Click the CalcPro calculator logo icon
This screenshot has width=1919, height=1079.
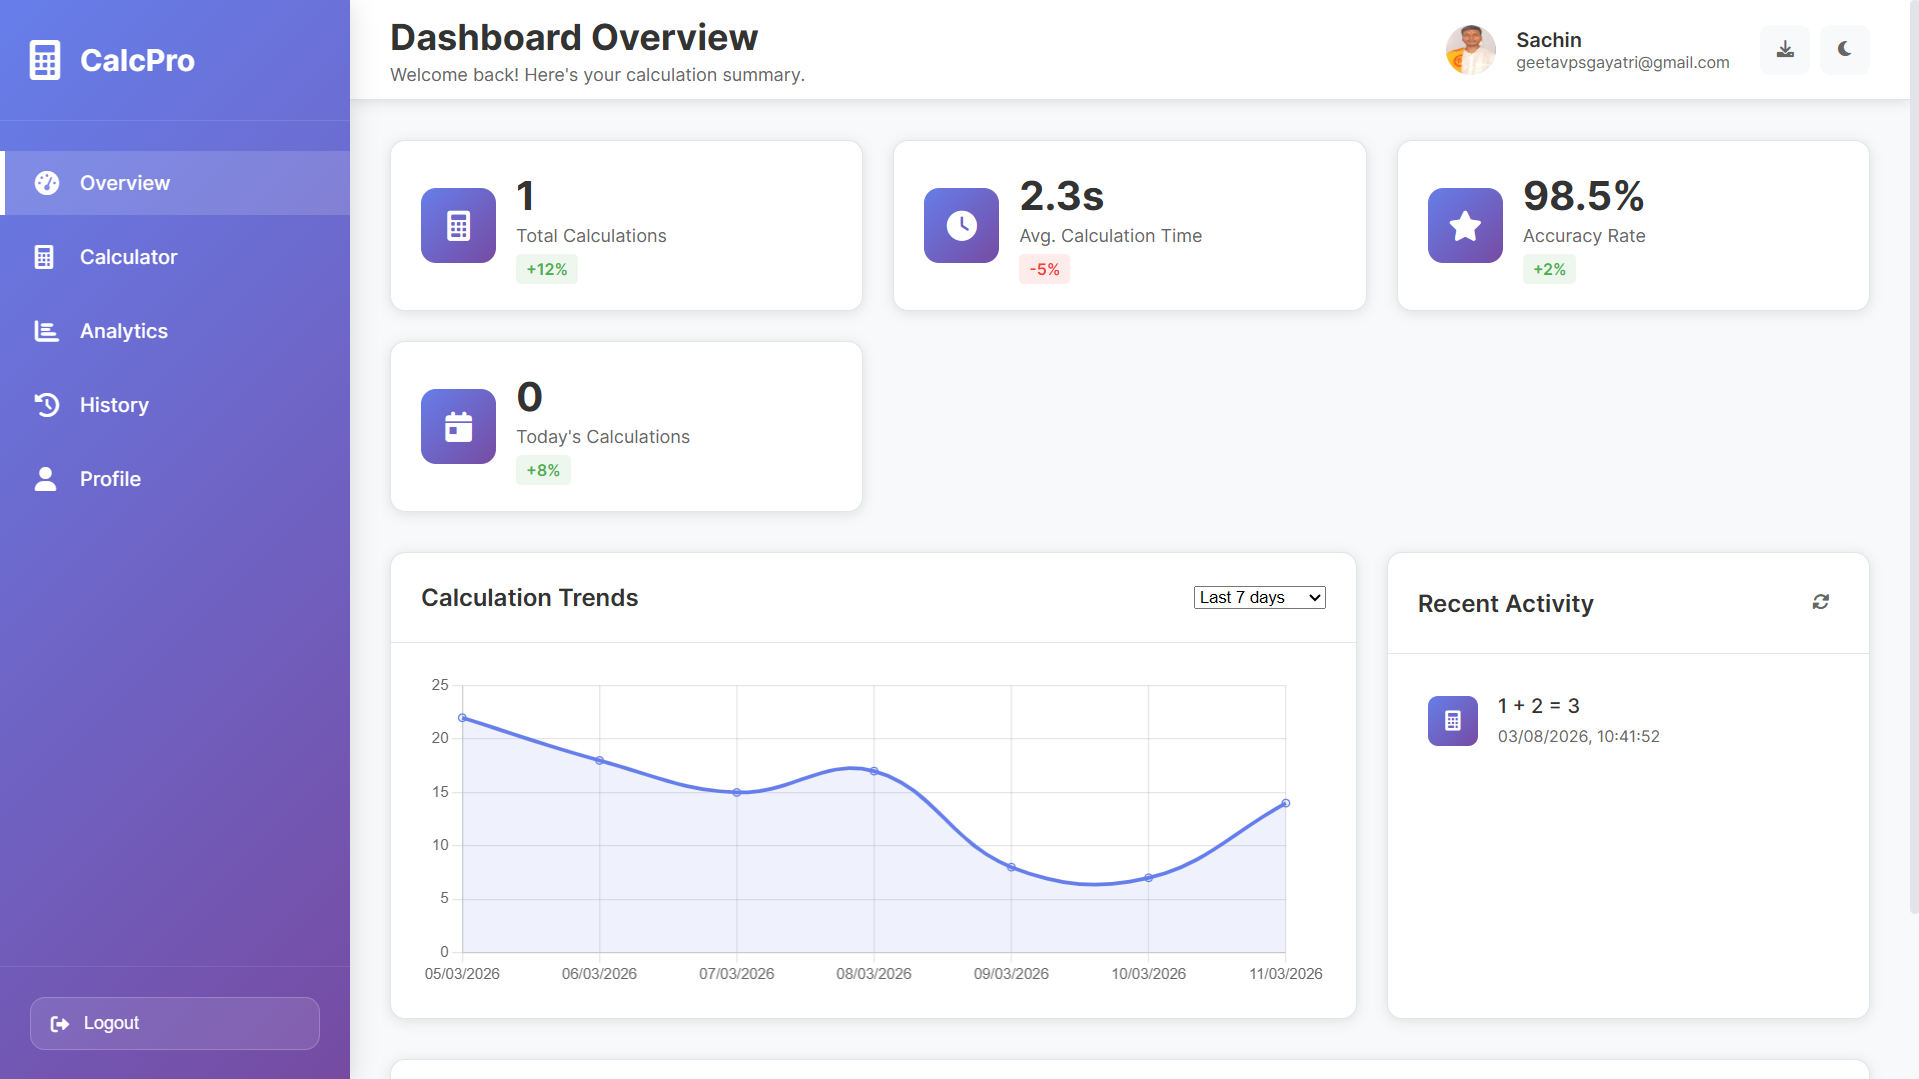click(45, 60)
